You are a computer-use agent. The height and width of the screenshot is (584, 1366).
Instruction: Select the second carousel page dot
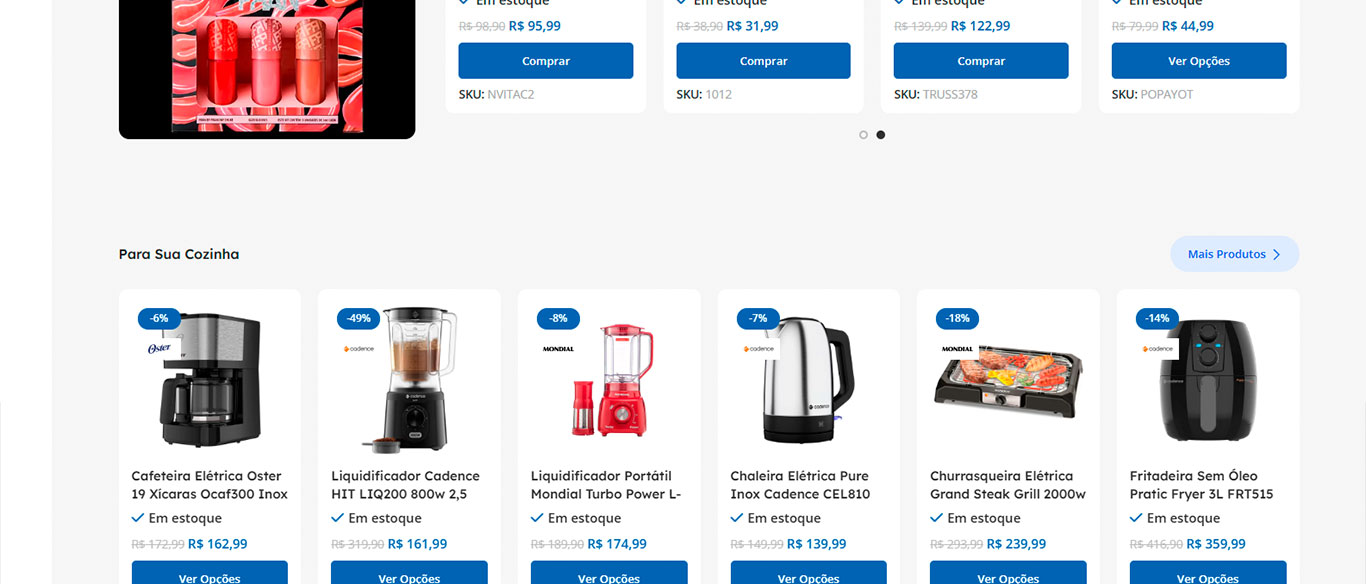880,135
